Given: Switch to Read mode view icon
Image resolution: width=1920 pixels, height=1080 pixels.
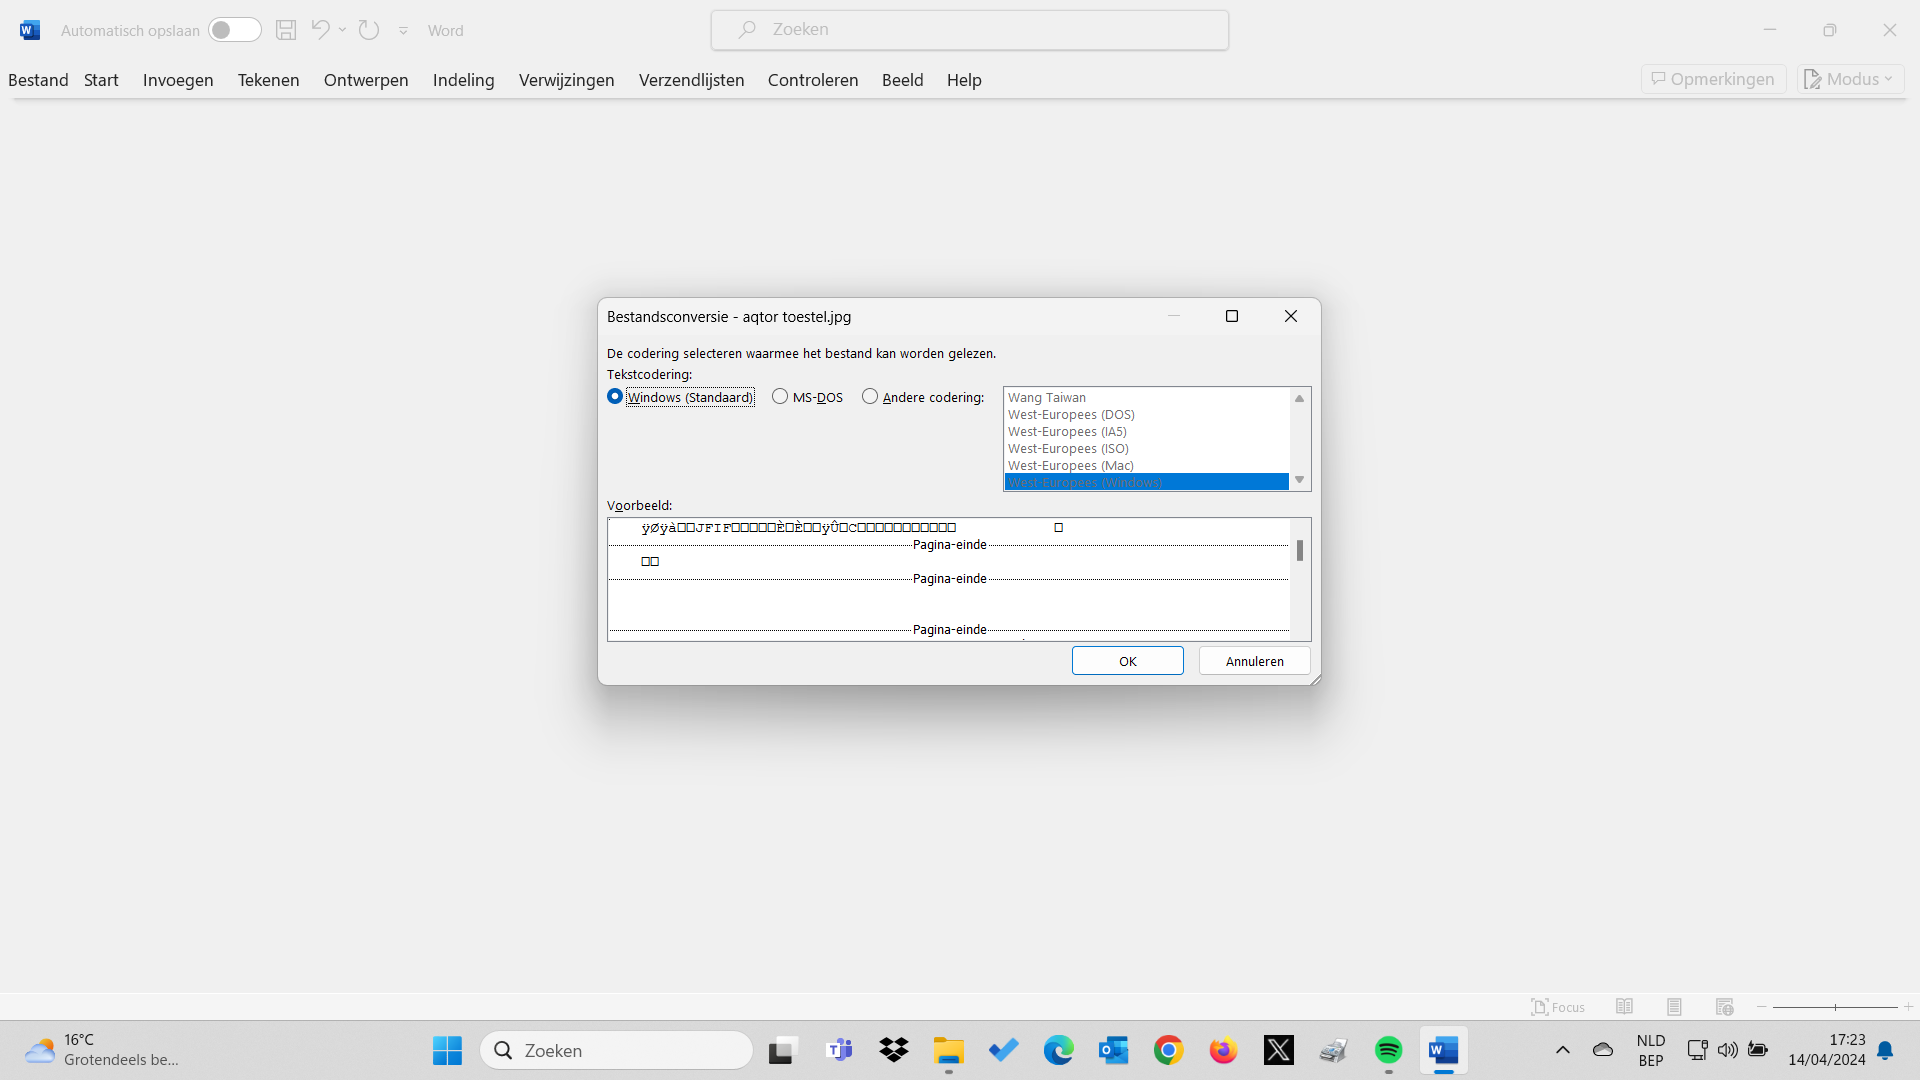Looking at the screenshot, I should coord(1624,1007).
